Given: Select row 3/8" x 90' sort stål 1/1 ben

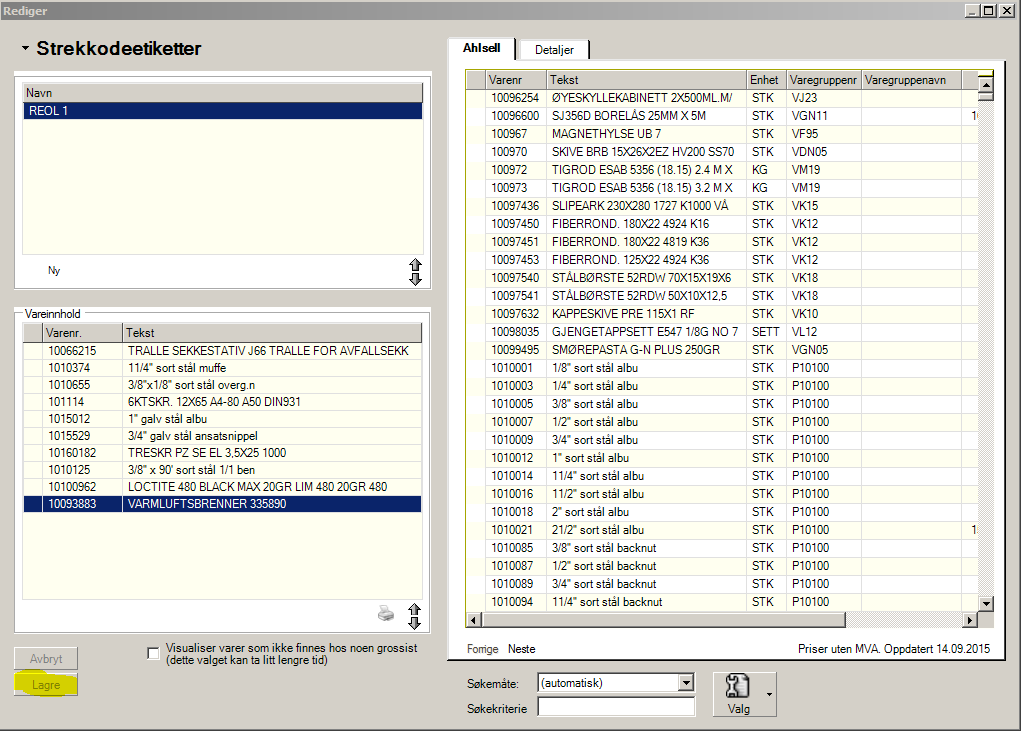Looking at the screenshot, I should click(x=223, y=469).
